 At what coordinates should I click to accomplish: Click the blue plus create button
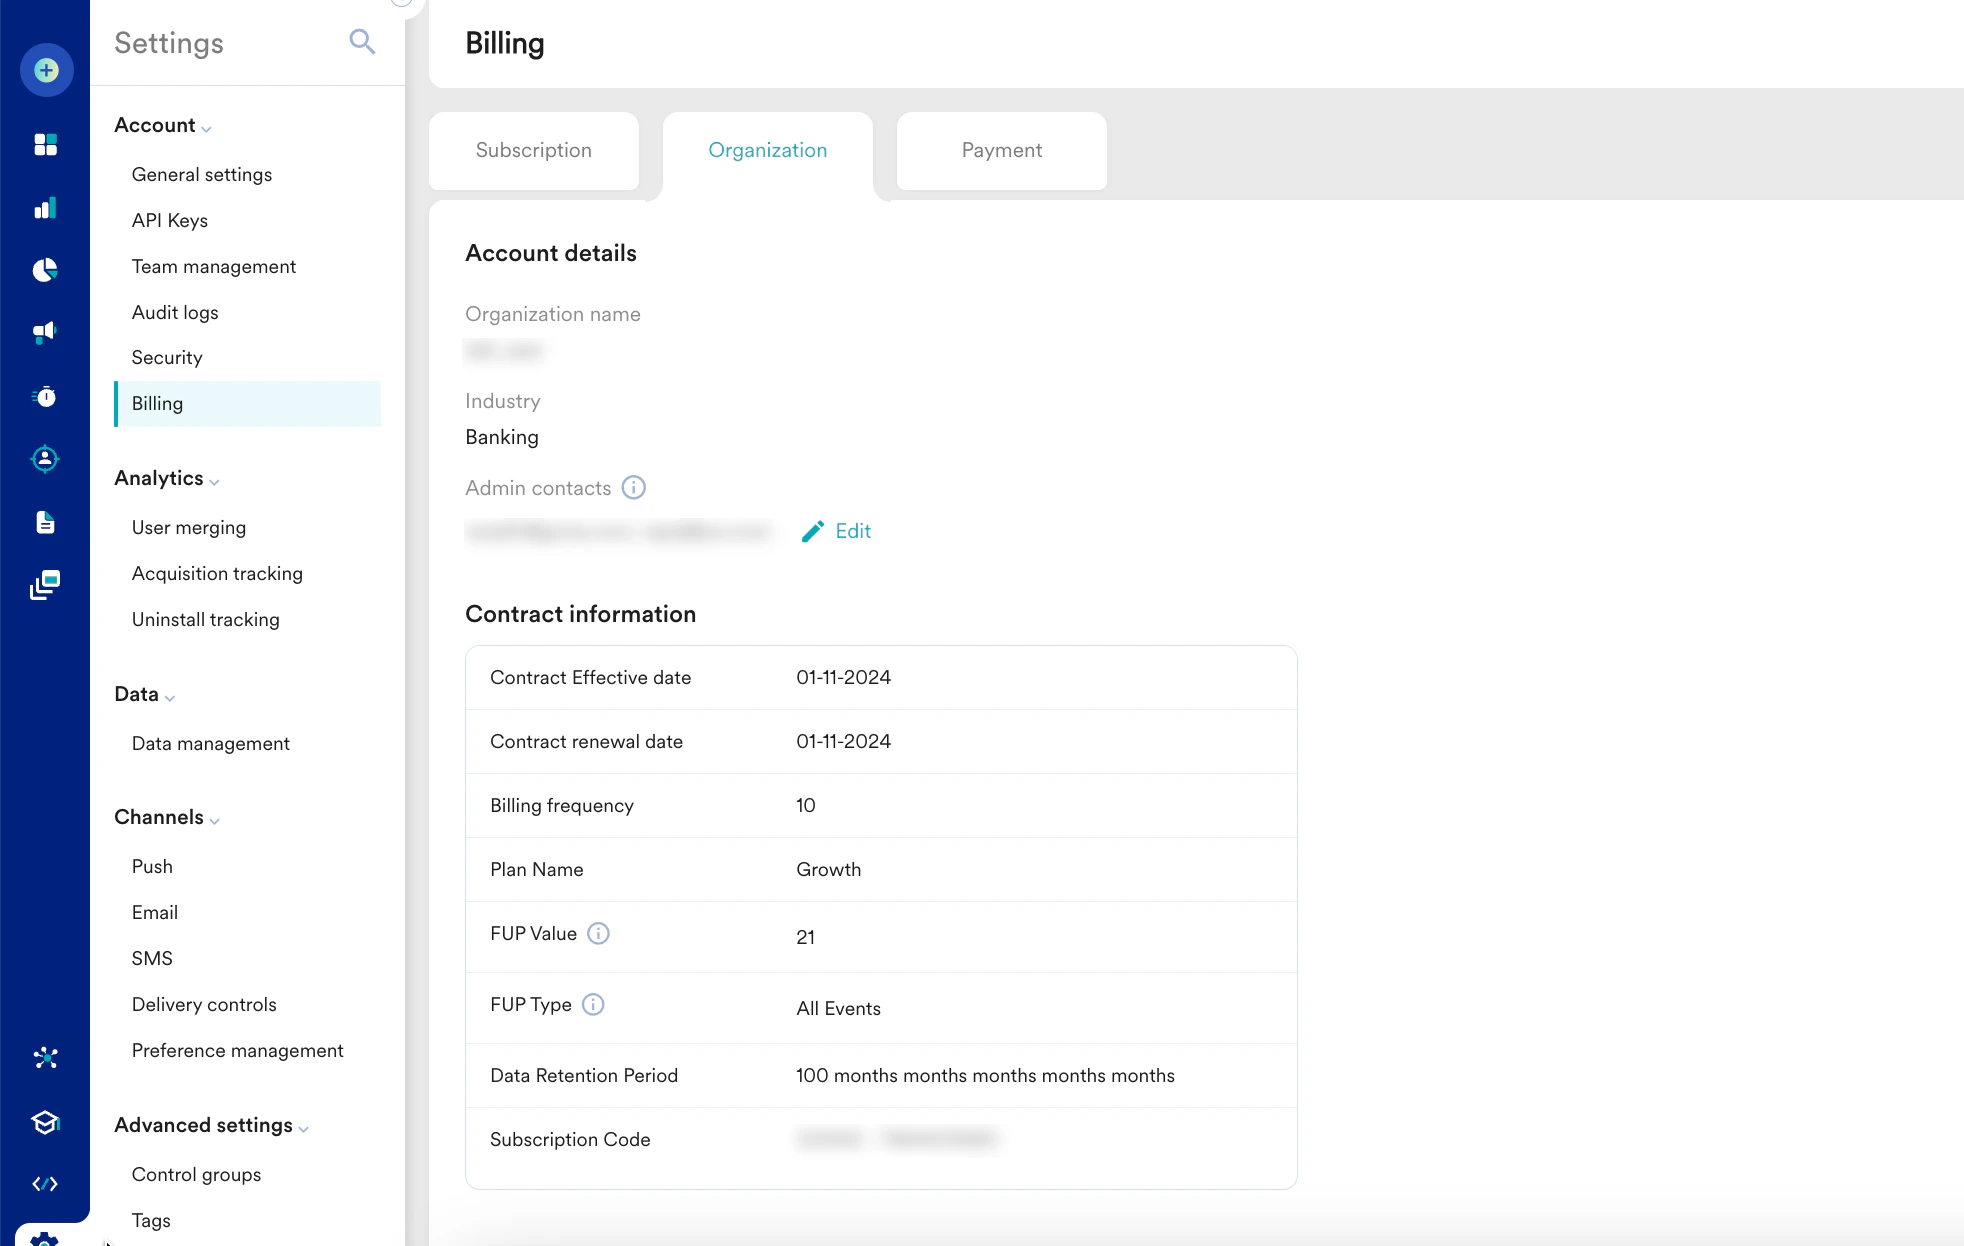coord(46,70)
